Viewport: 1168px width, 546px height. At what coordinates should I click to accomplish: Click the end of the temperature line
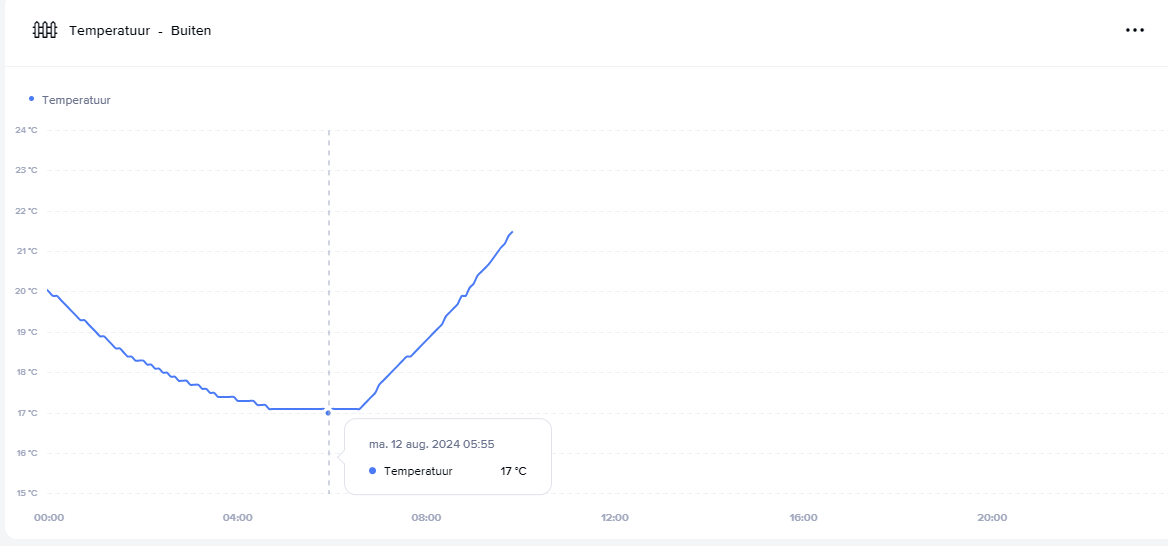tap(512, 232)
